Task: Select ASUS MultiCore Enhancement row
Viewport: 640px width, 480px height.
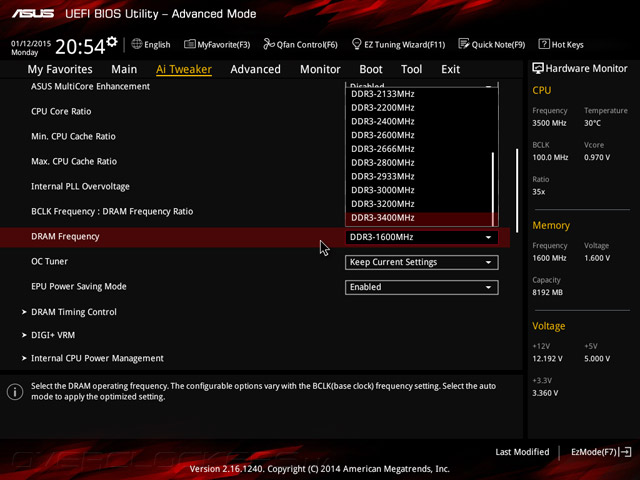Action: (90, 87)
